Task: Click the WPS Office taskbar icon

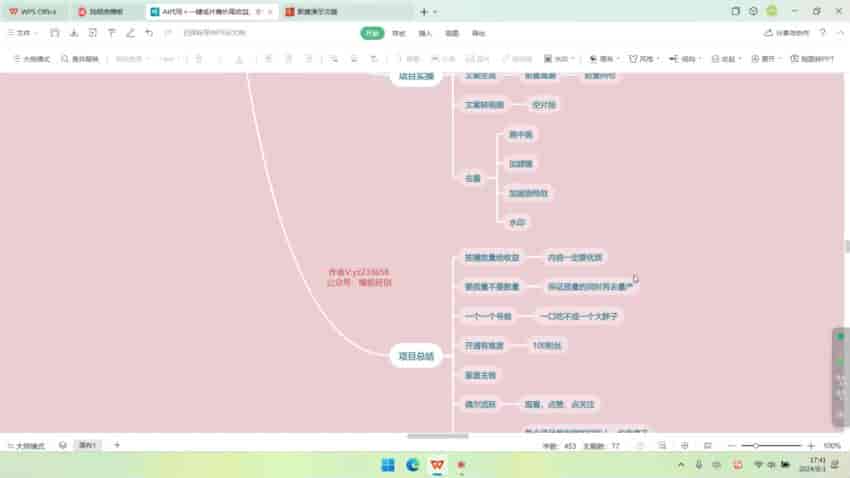Action: click(437, 465)
